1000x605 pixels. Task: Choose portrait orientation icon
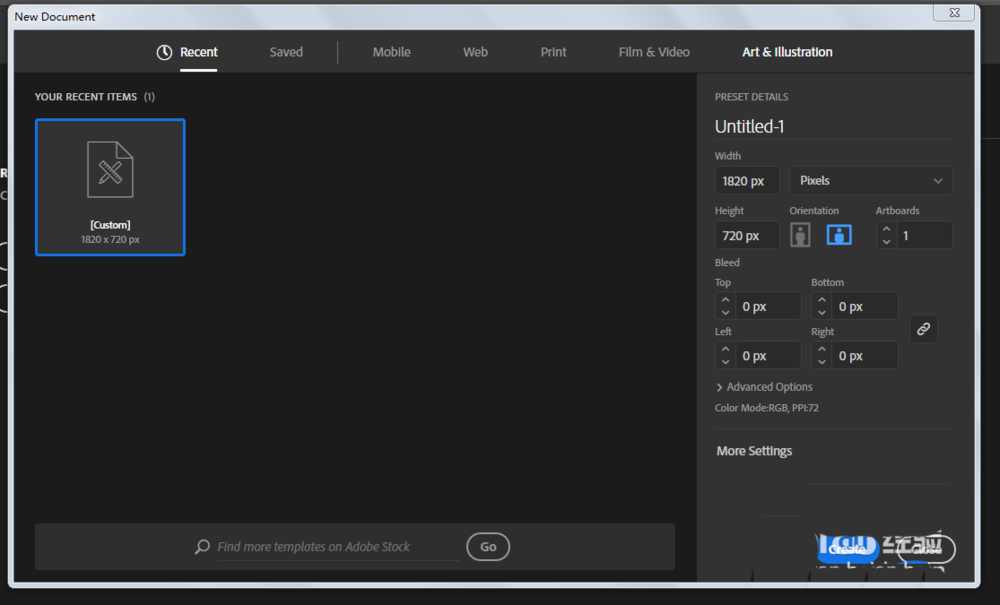point(800,235)
